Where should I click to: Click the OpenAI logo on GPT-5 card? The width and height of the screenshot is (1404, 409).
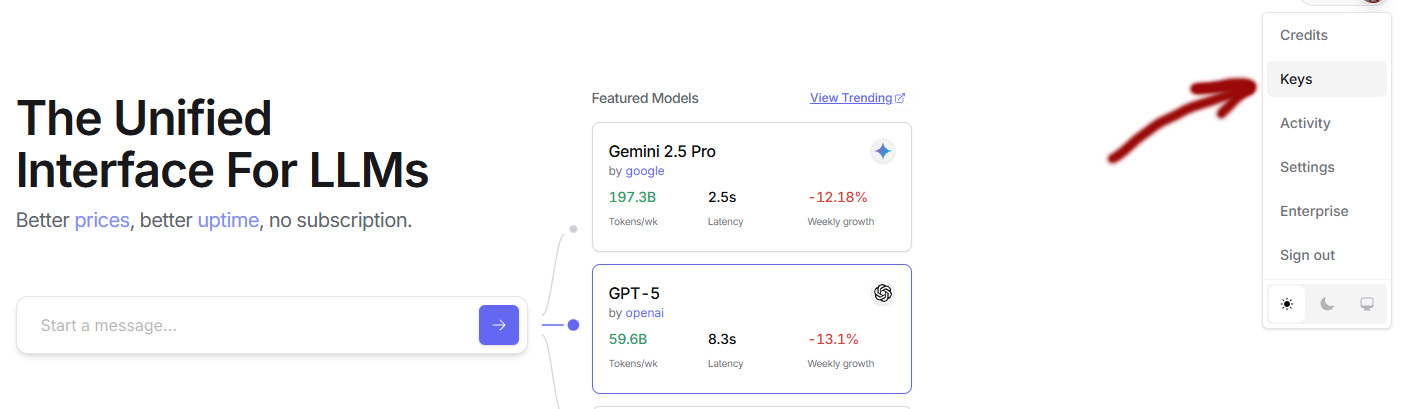(x=882, y=293)
